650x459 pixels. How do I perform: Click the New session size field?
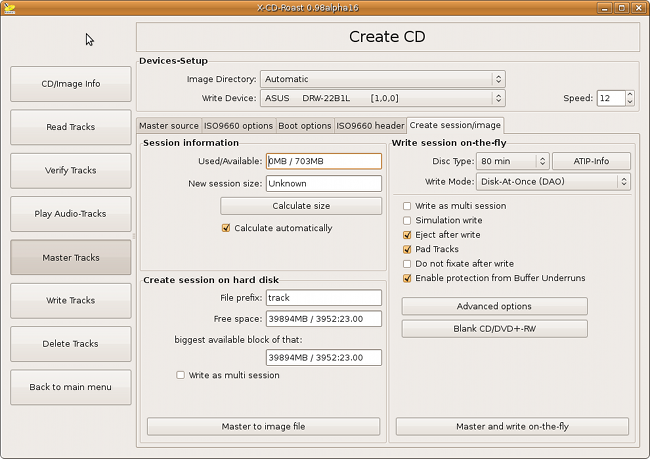324,183
